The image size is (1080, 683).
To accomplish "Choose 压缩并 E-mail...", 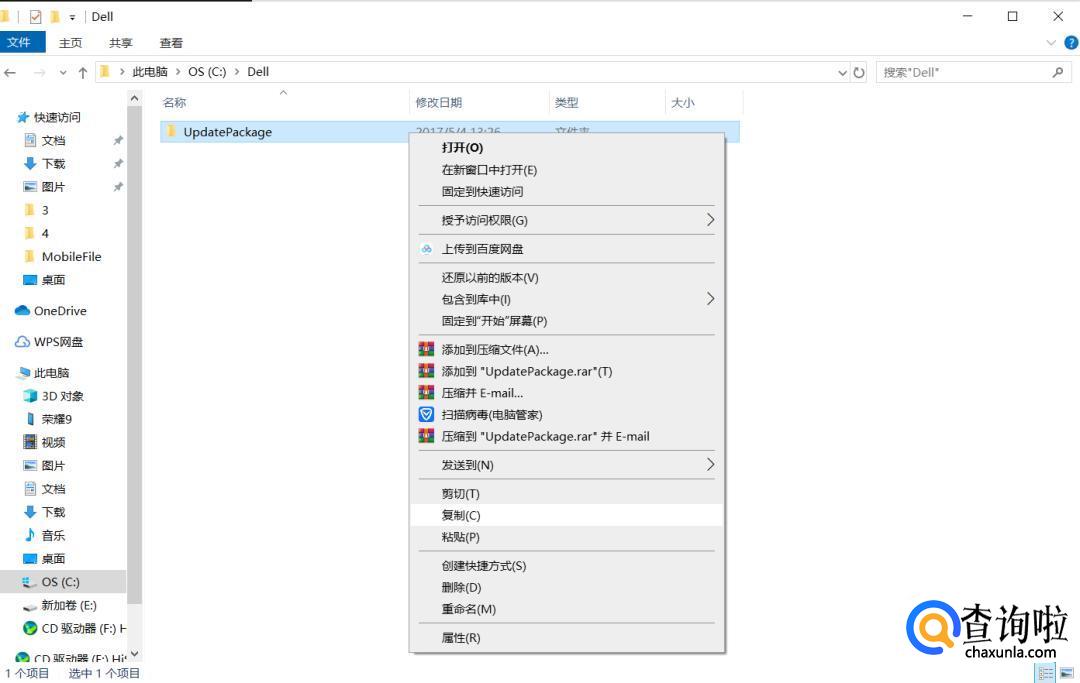I will point(567,393).
